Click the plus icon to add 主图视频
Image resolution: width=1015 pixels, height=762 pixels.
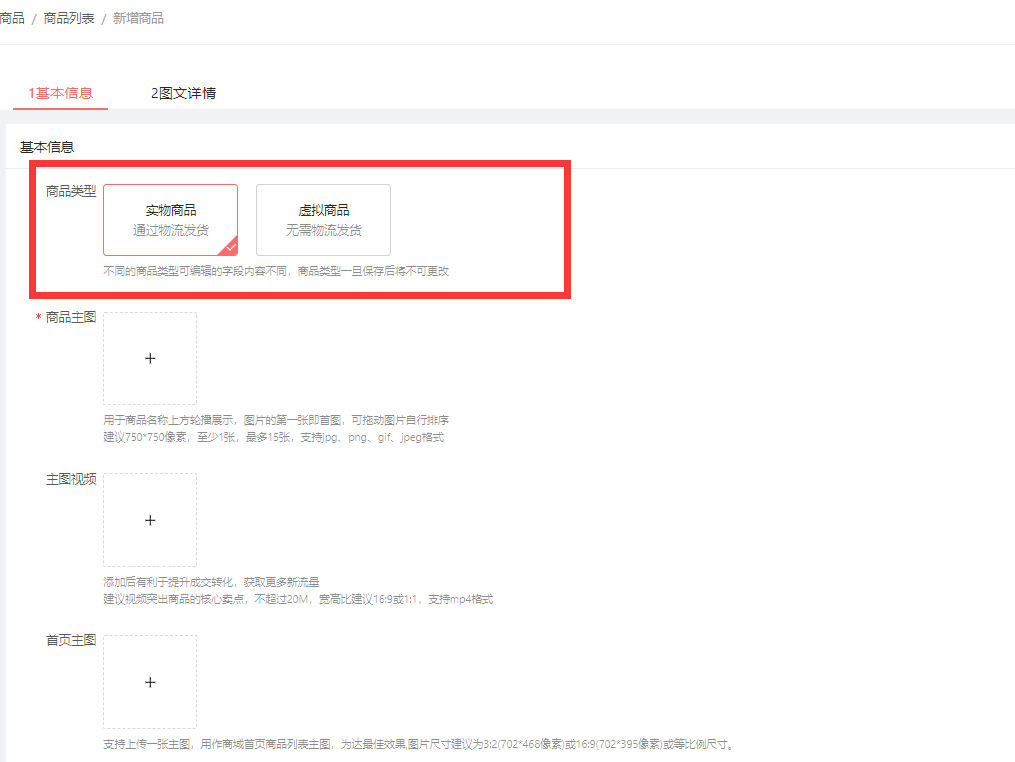(150, 520)
